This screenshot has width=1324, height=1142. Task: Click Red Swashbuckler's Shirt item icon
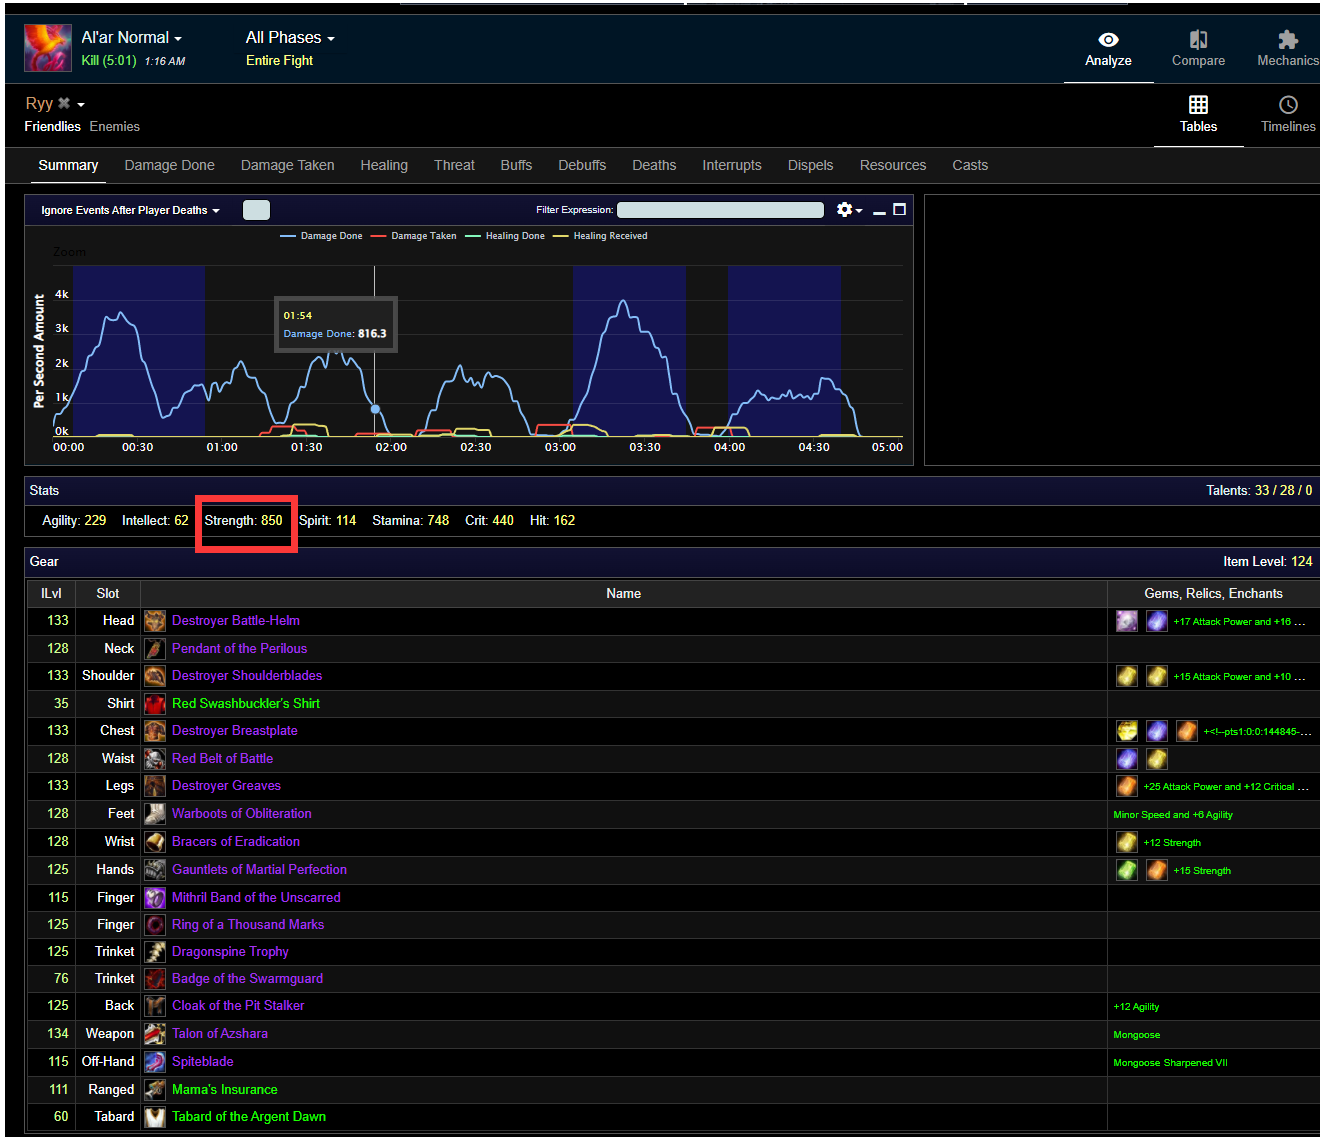[x=155, y=704]
